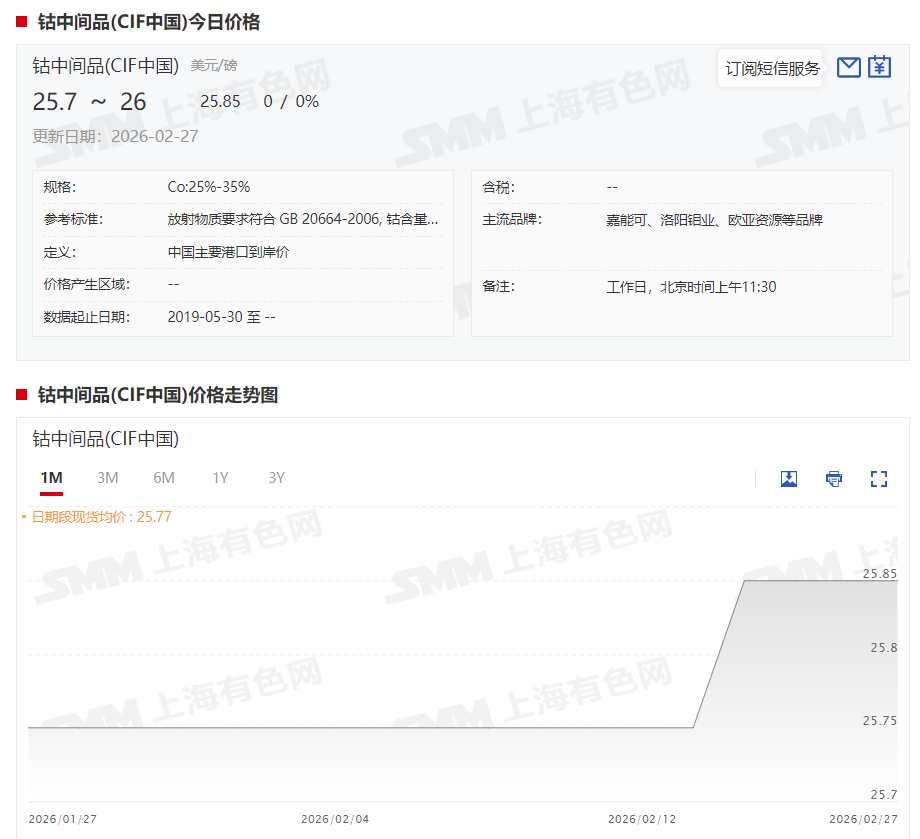Select the 3M time range tab
This screenshot has height=839, width=920.
(108, 478)
